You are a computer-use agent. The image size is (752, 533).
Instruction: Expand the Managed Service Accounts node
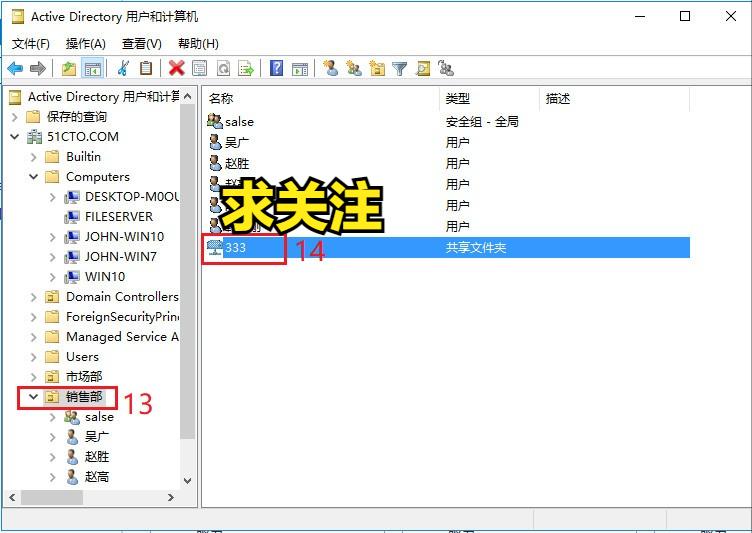33,337
